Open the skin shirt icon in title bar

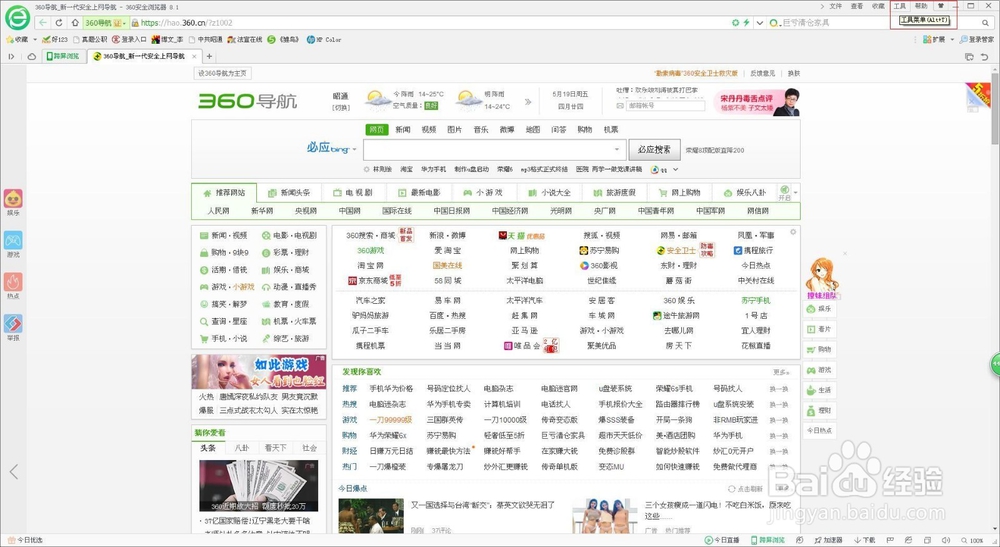[940, 6]
